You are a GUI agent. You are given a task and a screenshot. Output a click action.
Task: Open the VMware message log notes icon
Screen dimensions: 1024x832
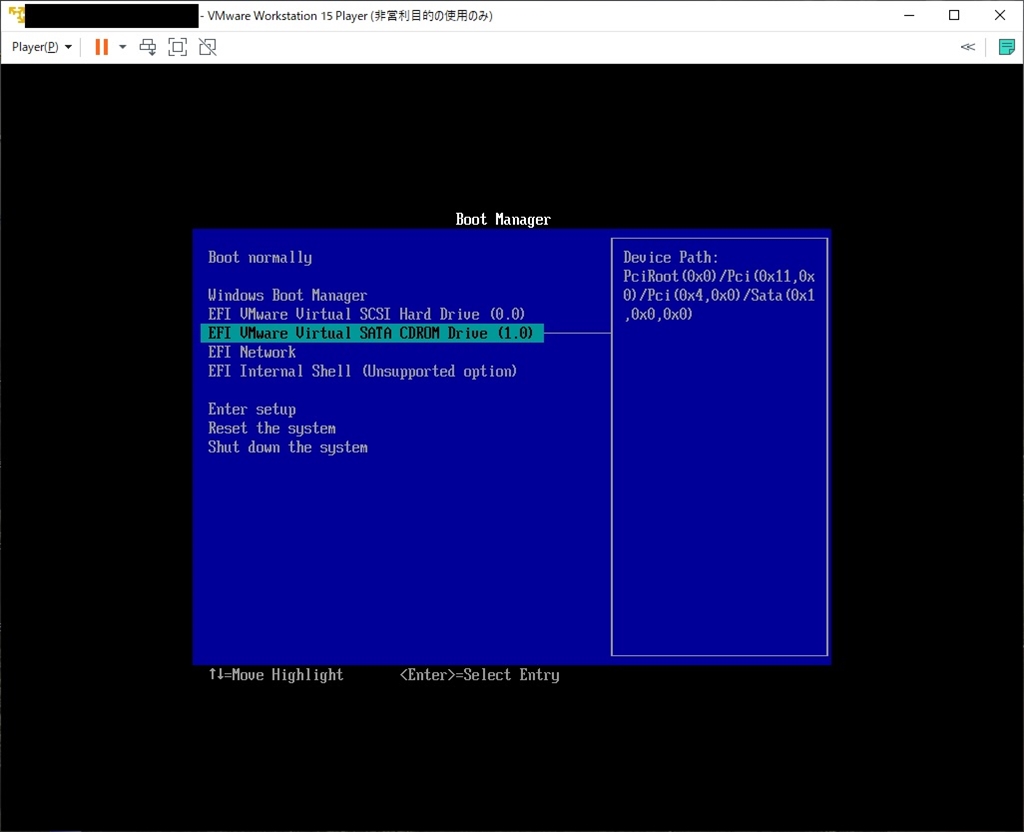point(1006,47)
